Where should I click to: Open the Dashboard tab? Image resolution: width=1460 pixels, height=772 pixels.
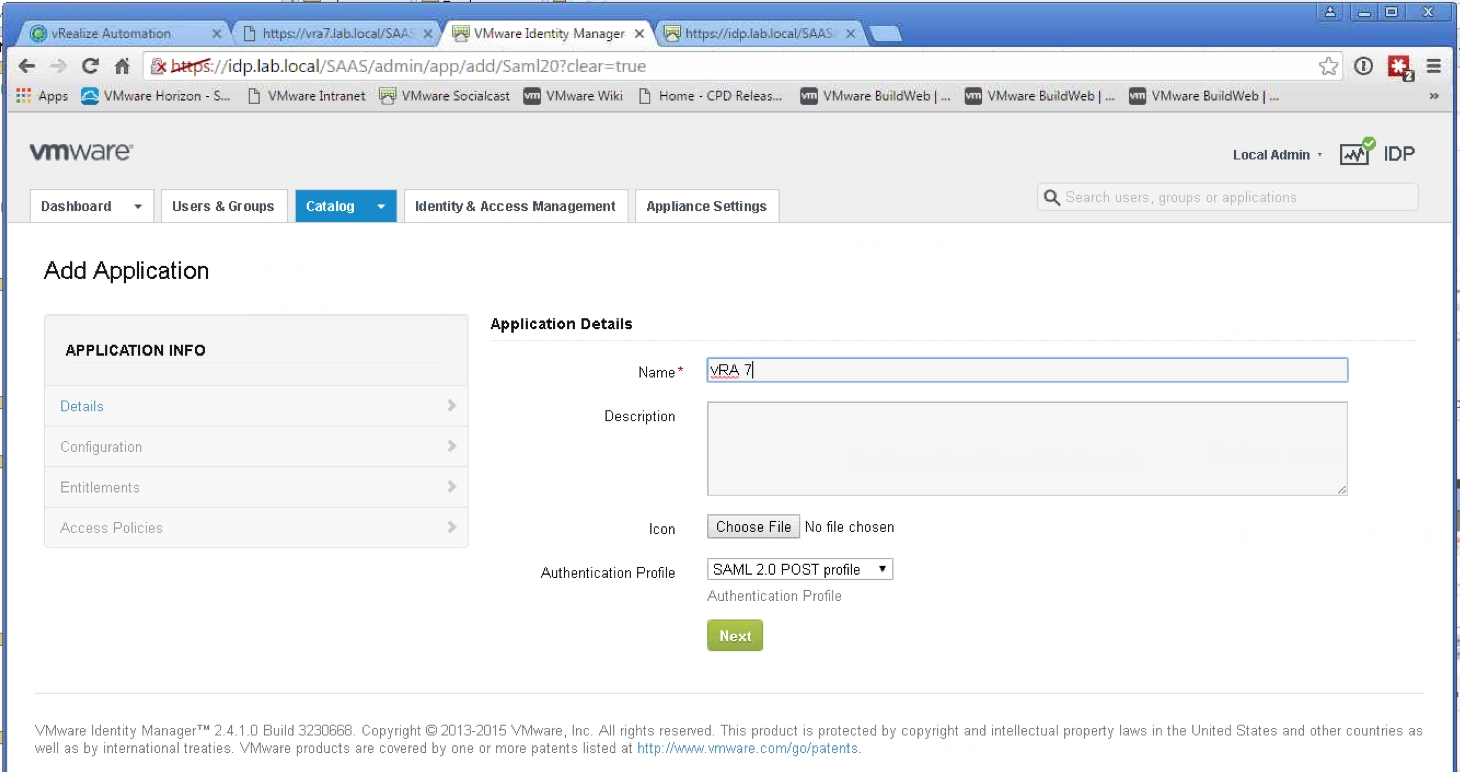(76, 206)
